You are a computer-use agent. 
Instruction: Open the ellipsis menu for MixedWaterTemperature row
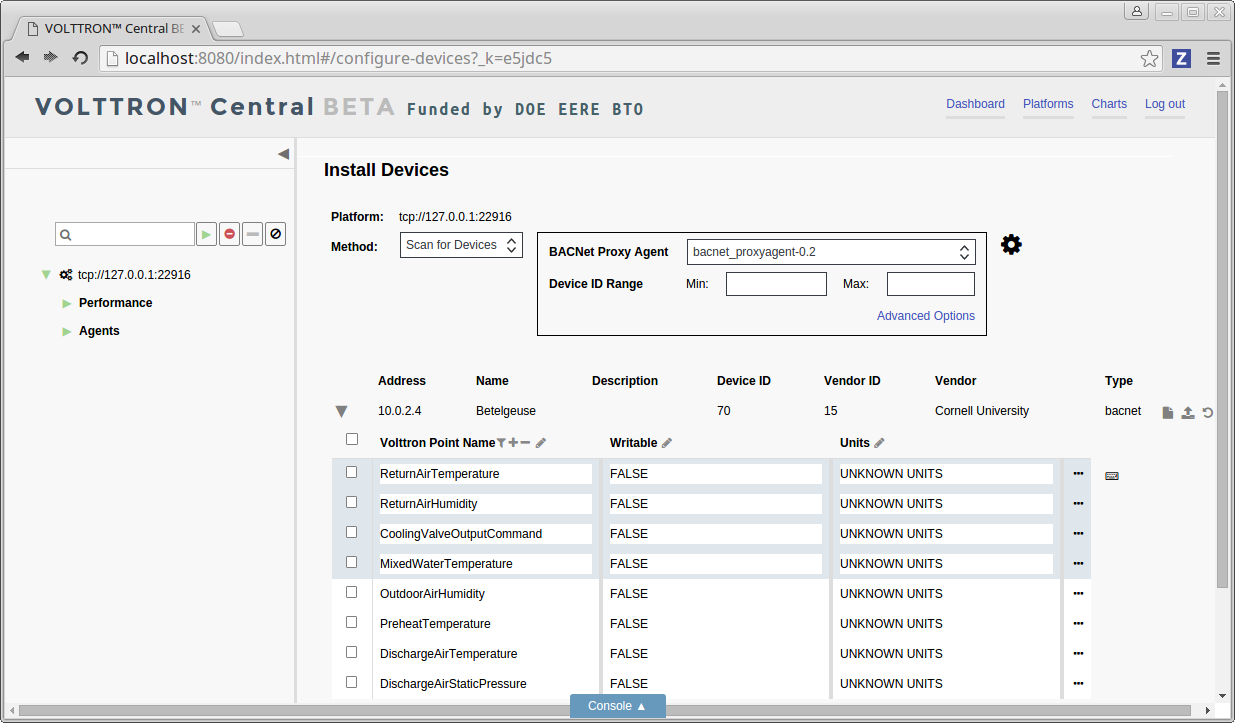point(1078,564)
